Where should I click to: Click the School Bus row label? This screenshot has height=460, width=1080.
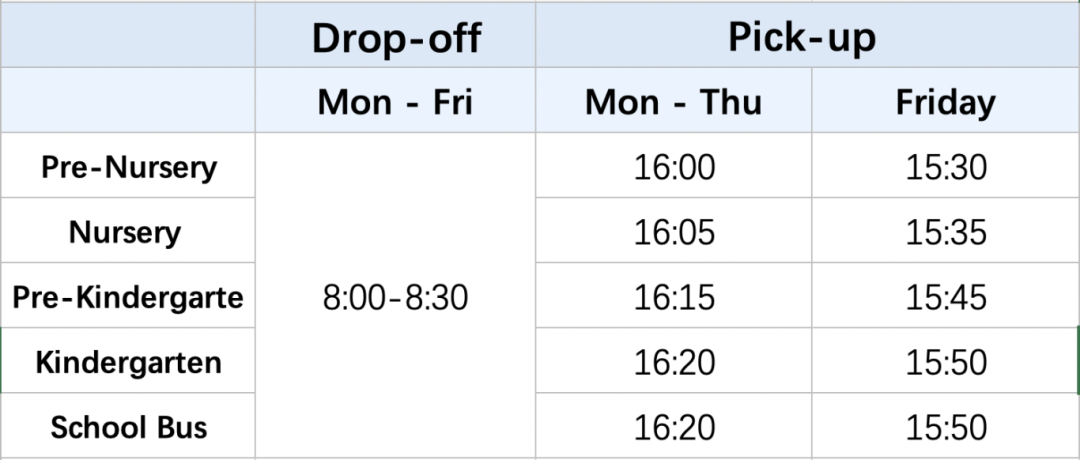point(129,427)
